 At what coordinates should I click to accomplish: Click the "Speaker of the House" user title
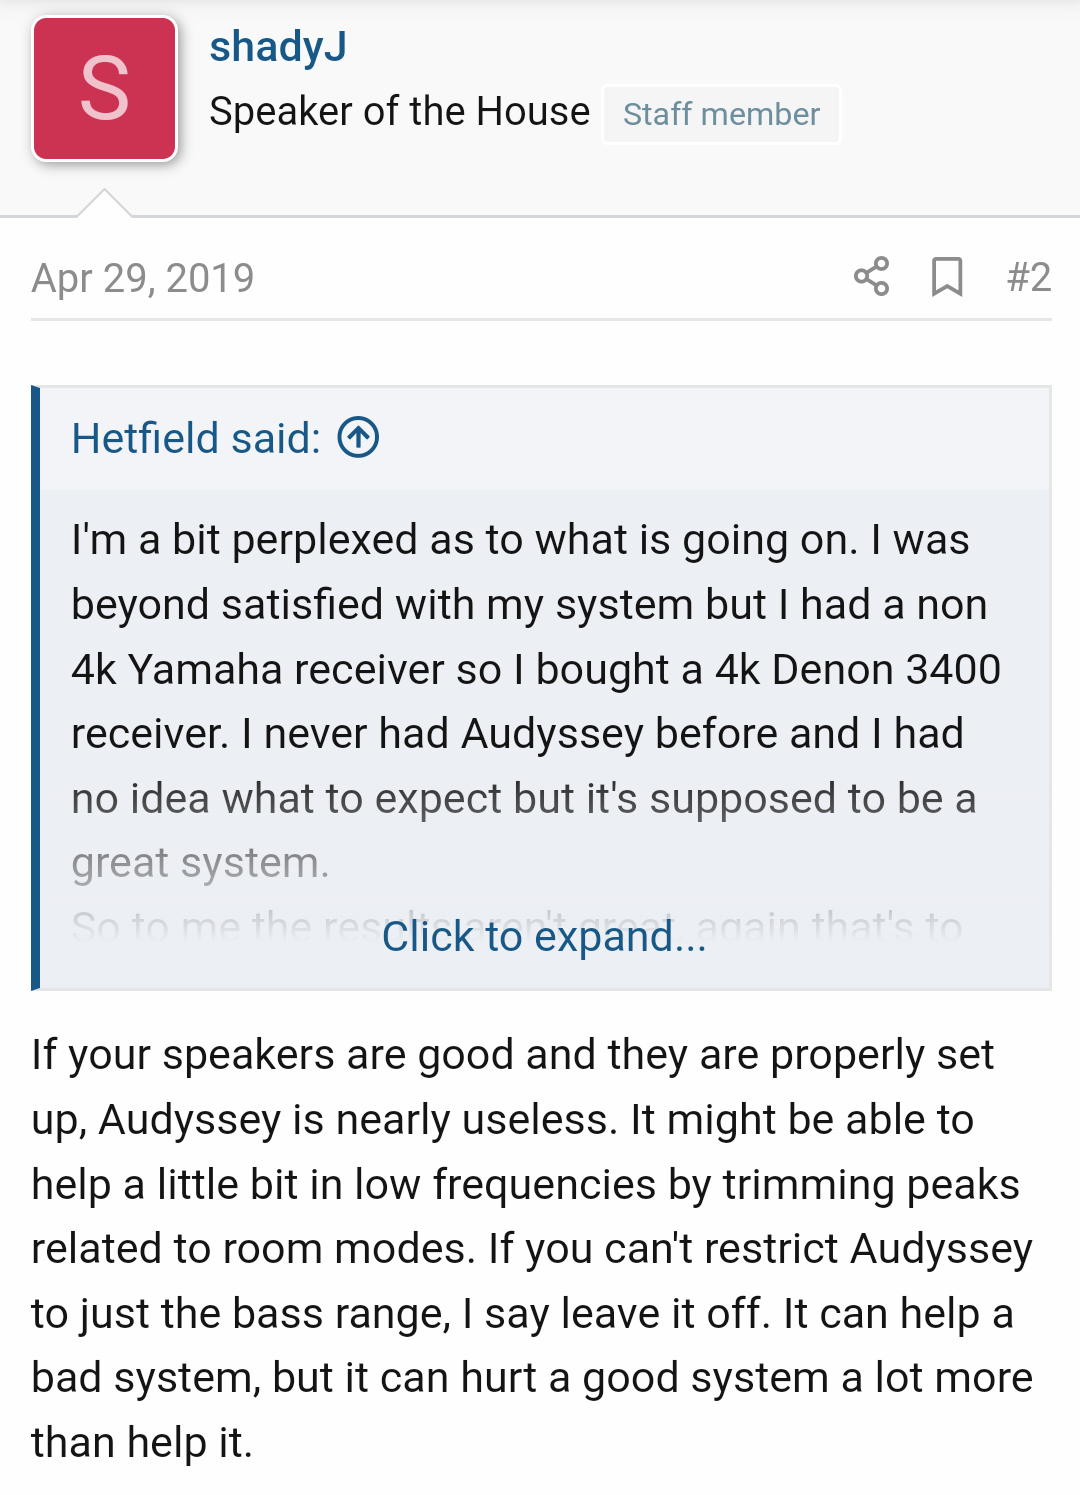coord(399,111)
